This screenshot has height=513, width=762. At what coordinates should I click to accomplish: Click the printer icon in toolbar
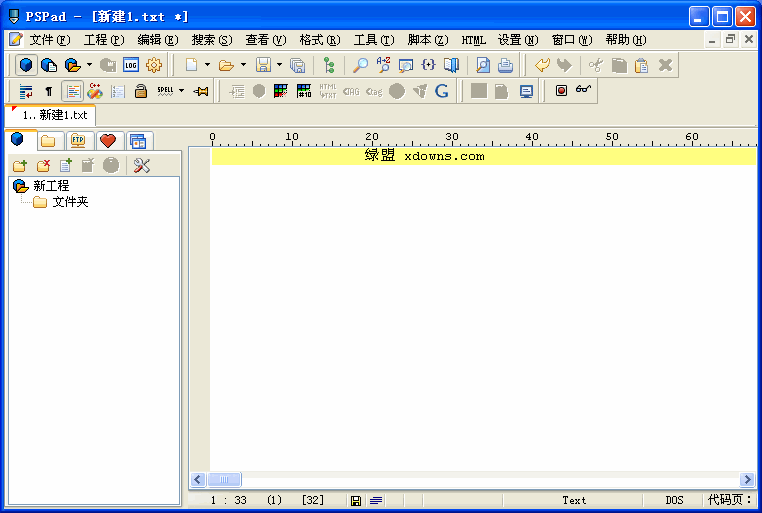[505, 65]
